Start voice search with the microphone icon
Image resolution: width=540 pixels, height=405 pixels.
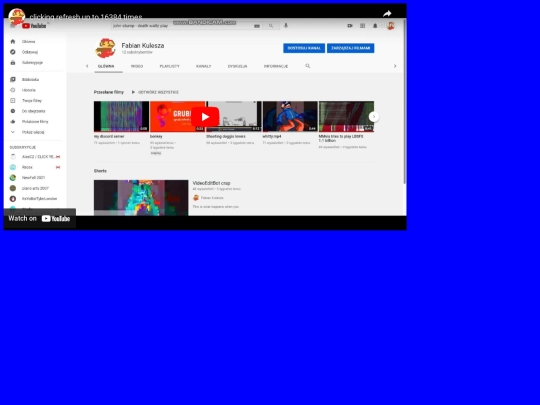point(286,25)
